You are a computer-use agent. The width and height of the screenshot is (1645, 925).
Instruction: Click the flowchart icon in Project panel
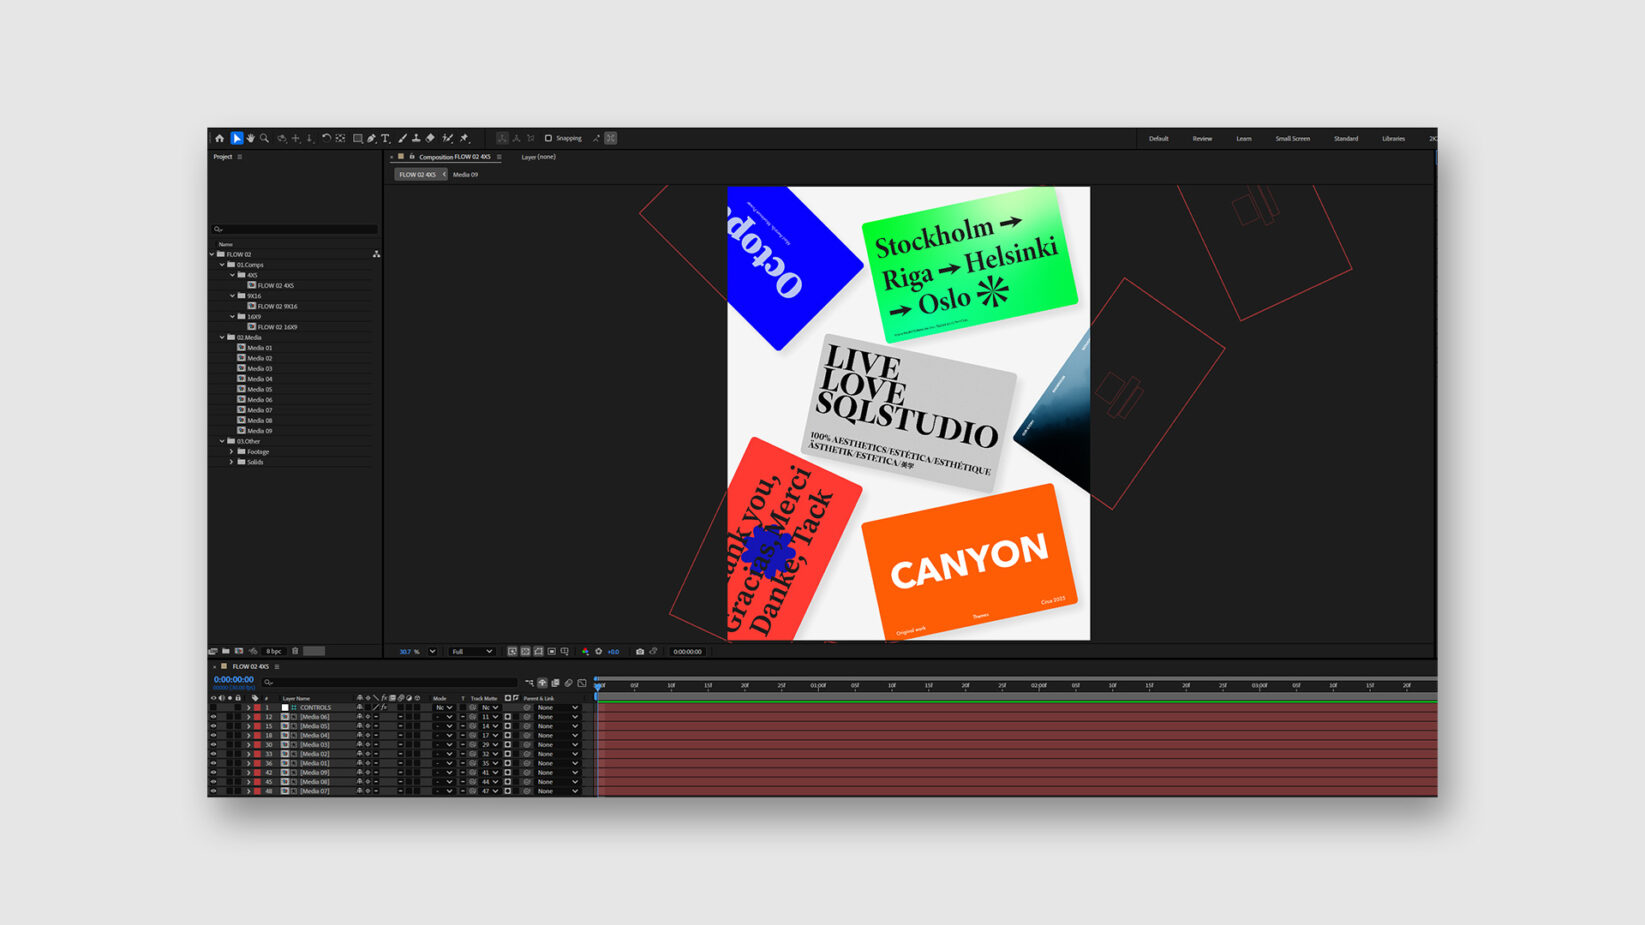coord(376,254)
